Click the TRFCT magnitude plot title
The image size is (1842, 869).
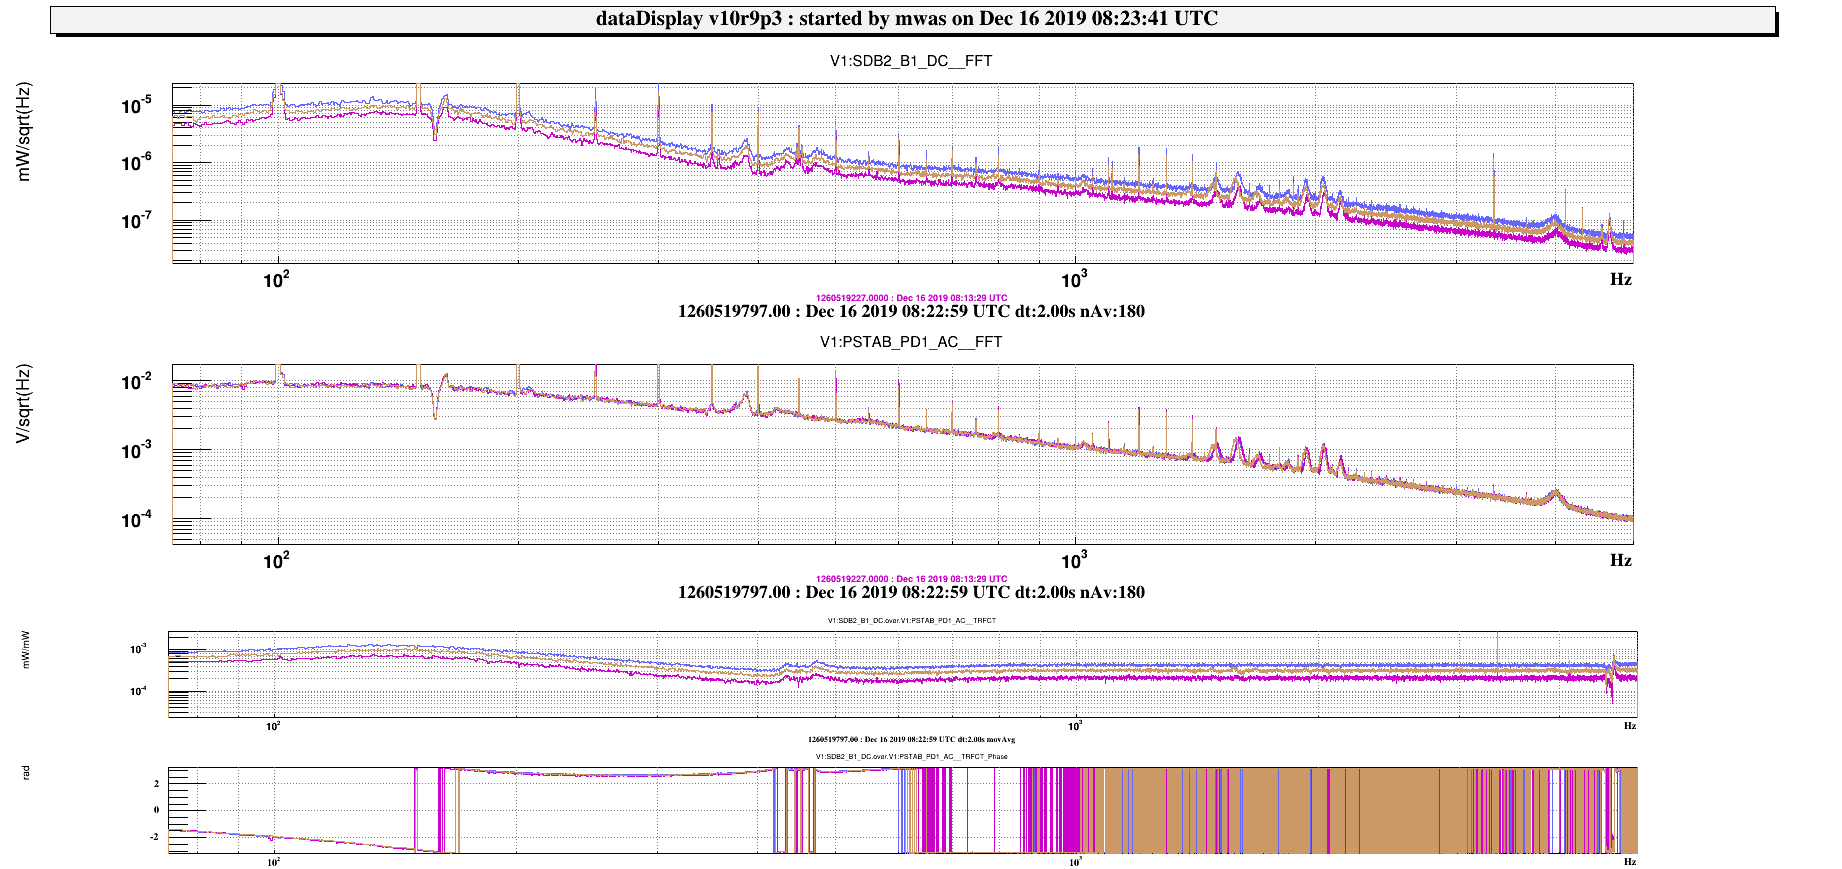click(911, 621)
